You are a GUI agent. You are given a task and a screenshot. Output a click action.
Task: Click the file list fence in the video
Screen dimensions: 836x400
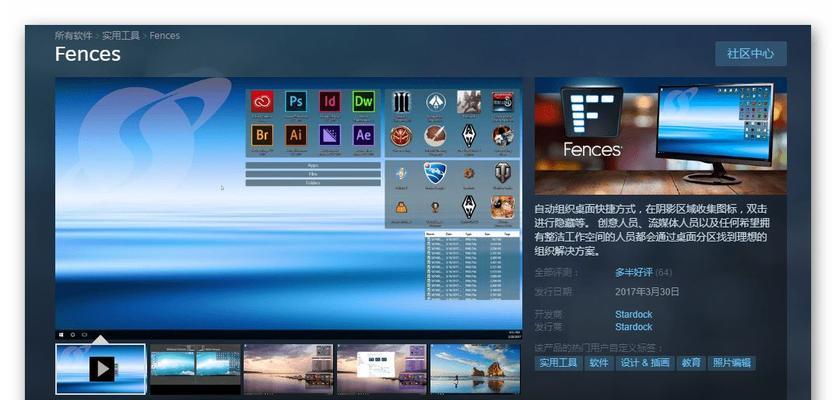[472, 265]
